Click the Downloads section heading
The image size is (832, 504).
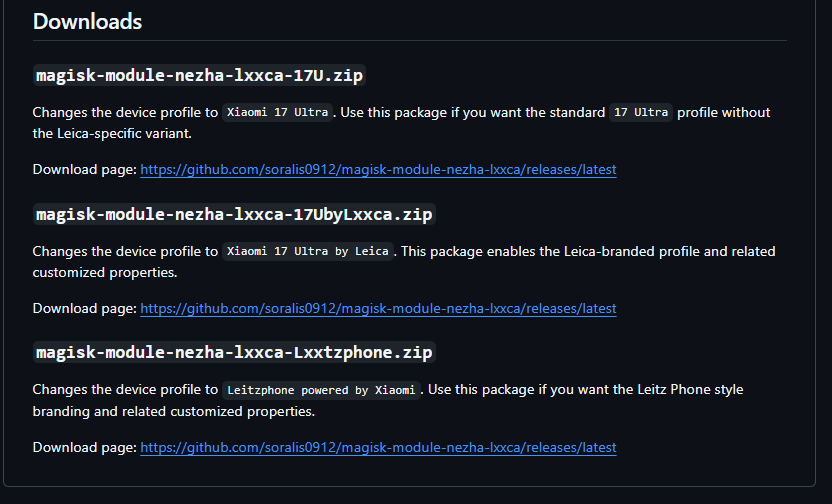(x=87, y=22)
